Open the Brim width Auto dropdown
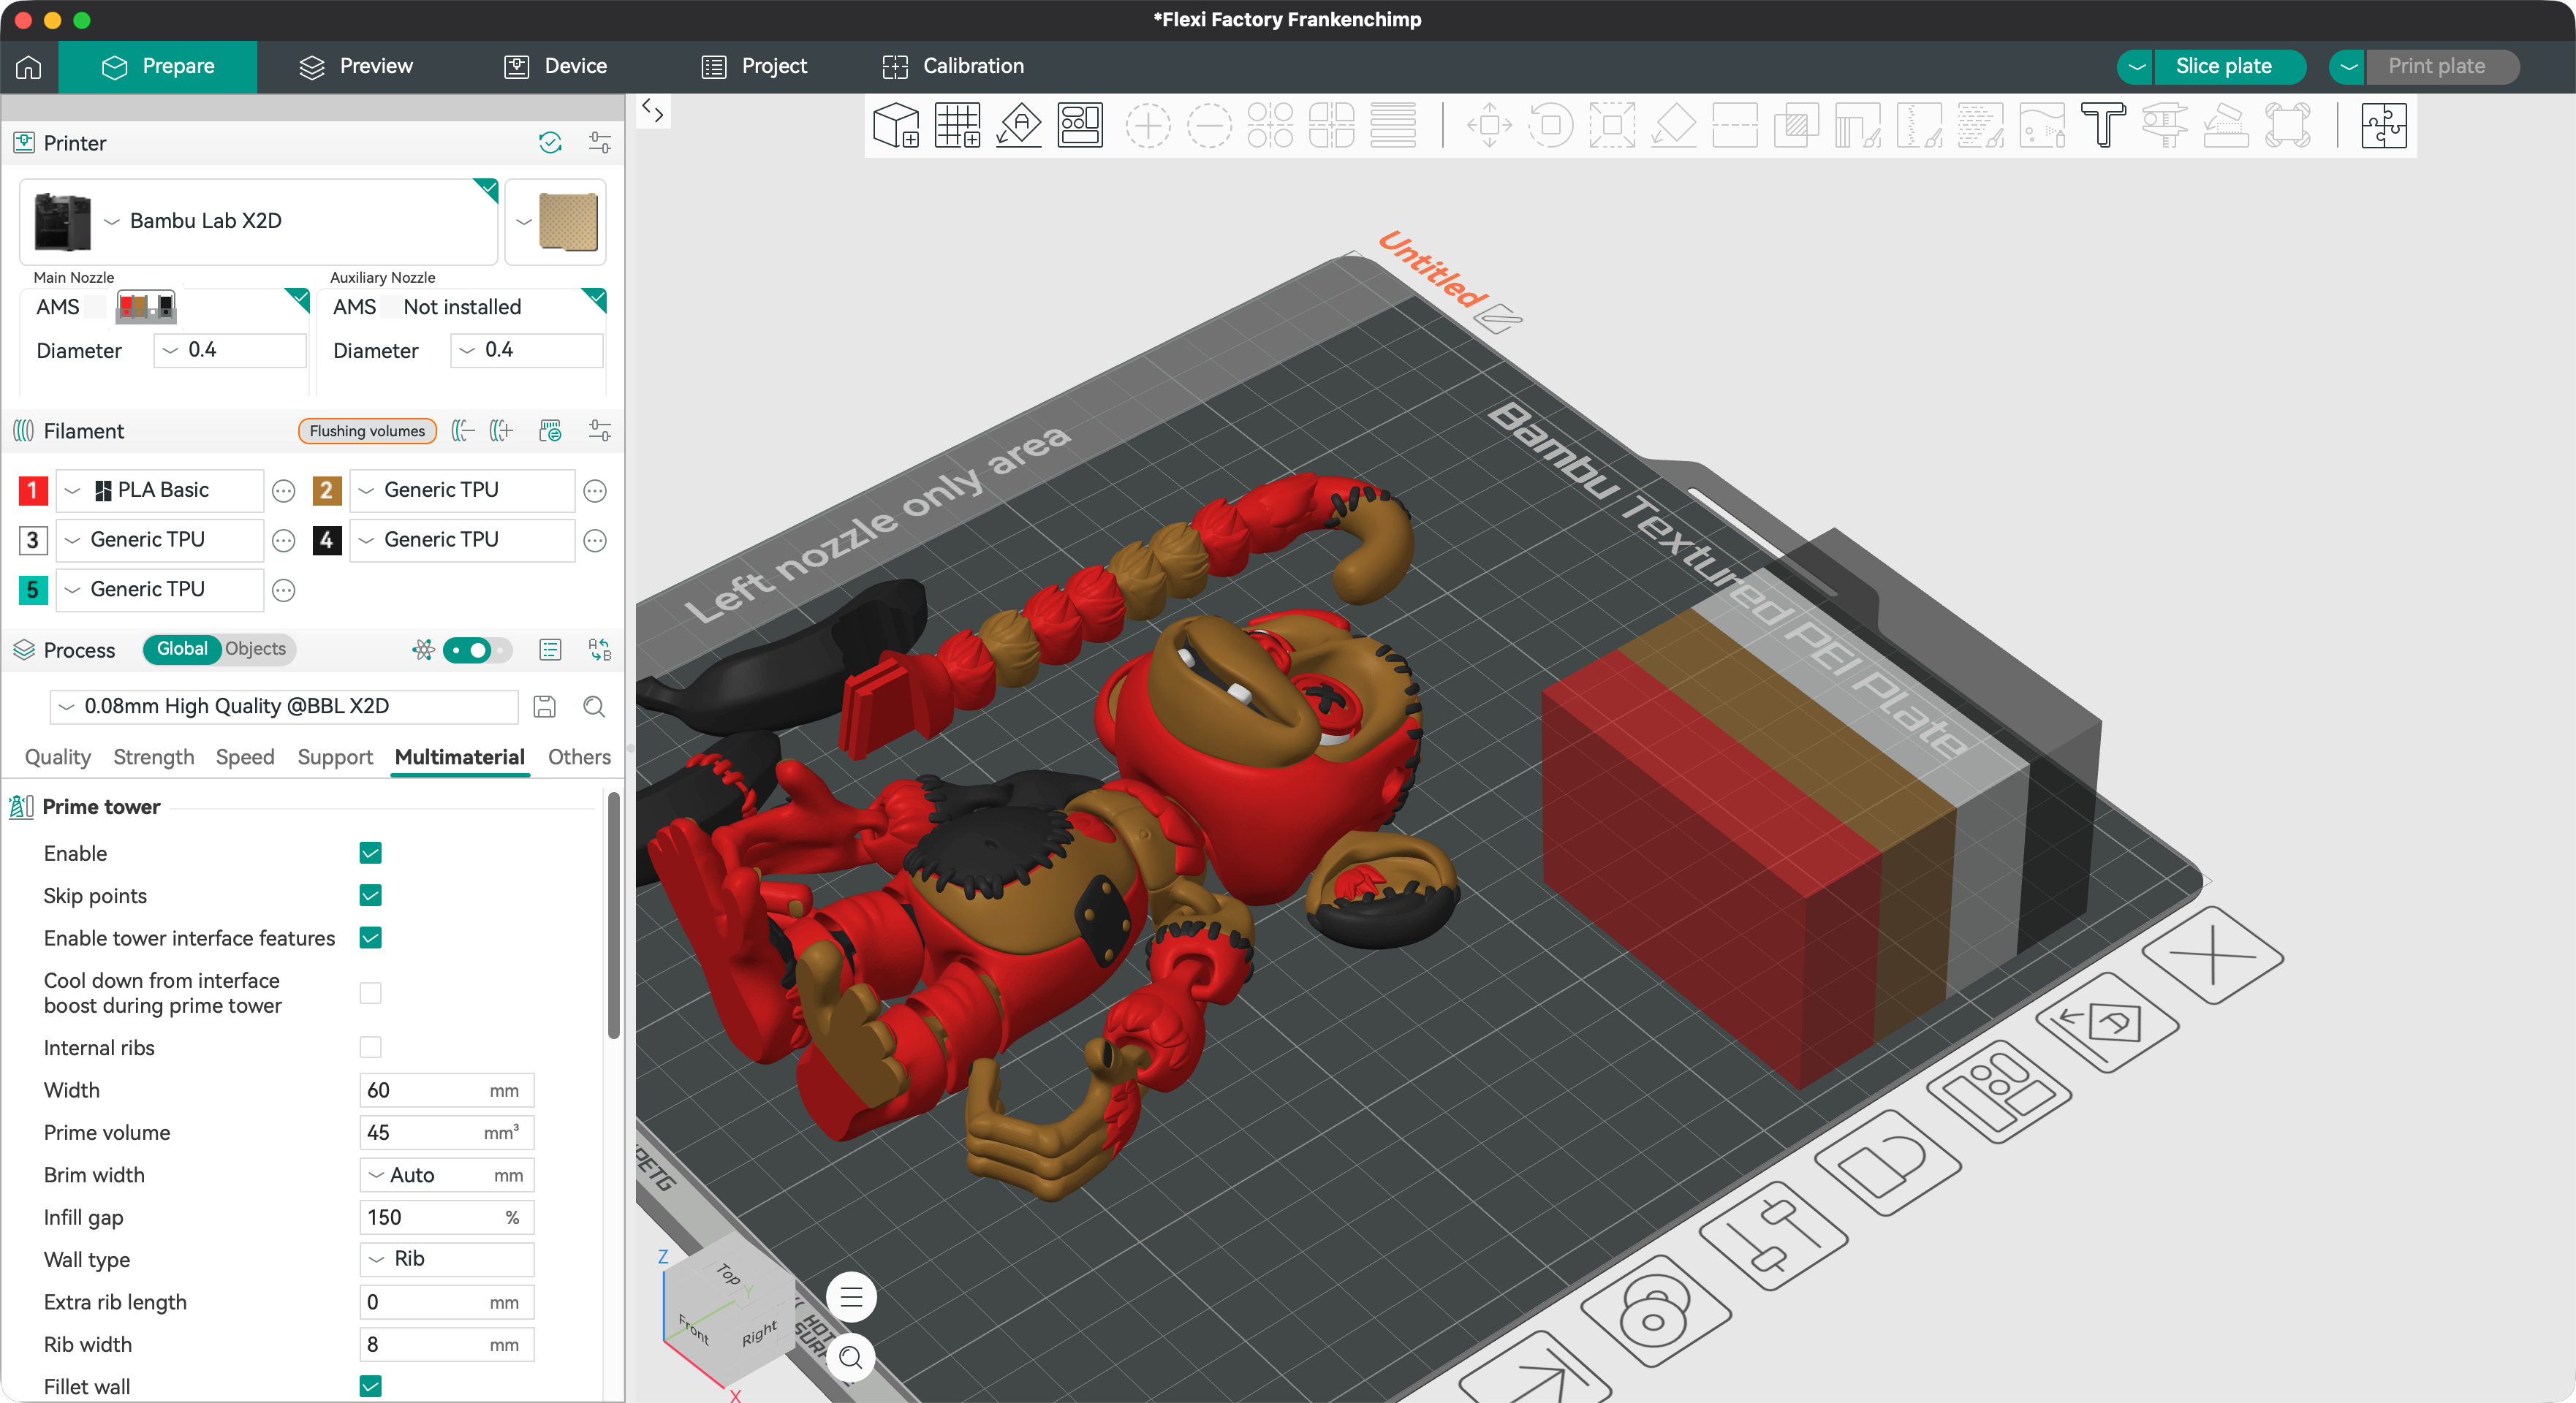2576x1403 pixels. (447, 1175)
